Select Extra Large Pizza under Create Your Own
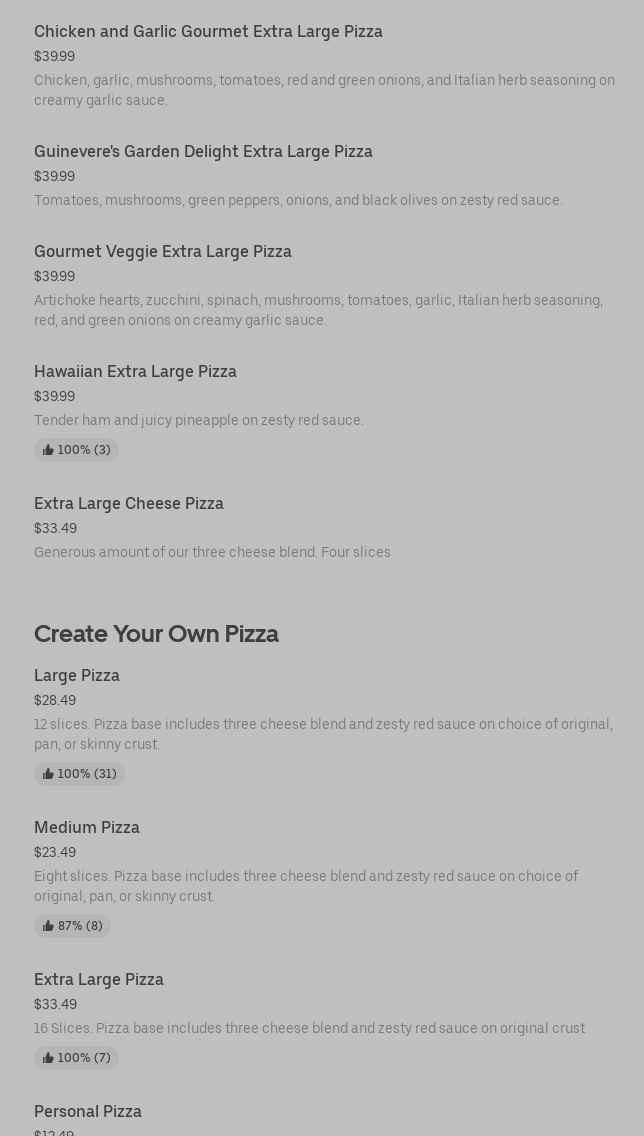Image resolution: width=644 pixels, height=1136 pixels. [99, 979]
